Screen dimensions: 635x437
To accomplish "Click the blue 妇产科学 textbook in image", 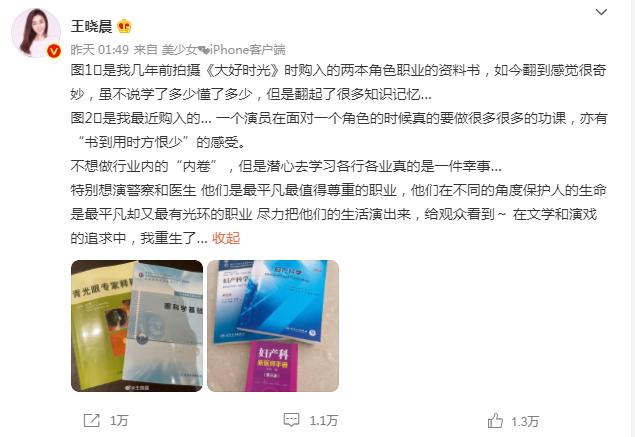I will click(283, 302).
